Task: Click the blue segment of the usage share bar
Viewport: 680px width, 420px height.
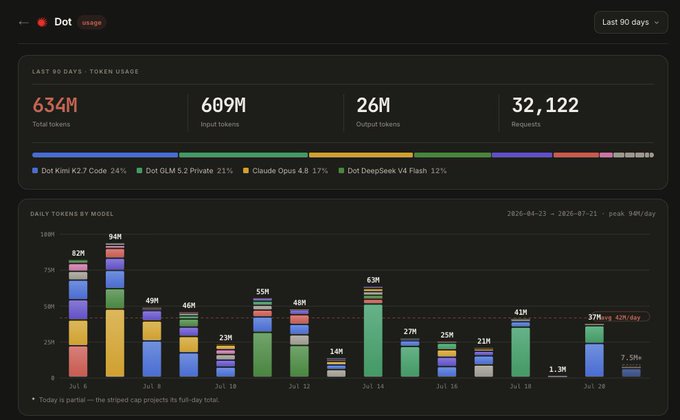Action: tap(105, 155)
